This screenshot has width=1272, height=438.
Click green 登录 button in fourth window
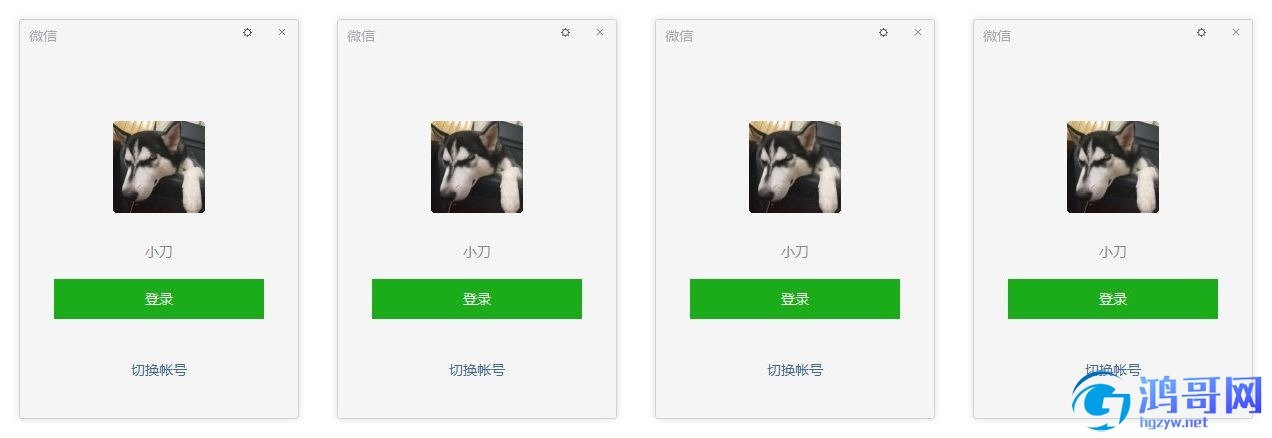[x=1113, y=299]
